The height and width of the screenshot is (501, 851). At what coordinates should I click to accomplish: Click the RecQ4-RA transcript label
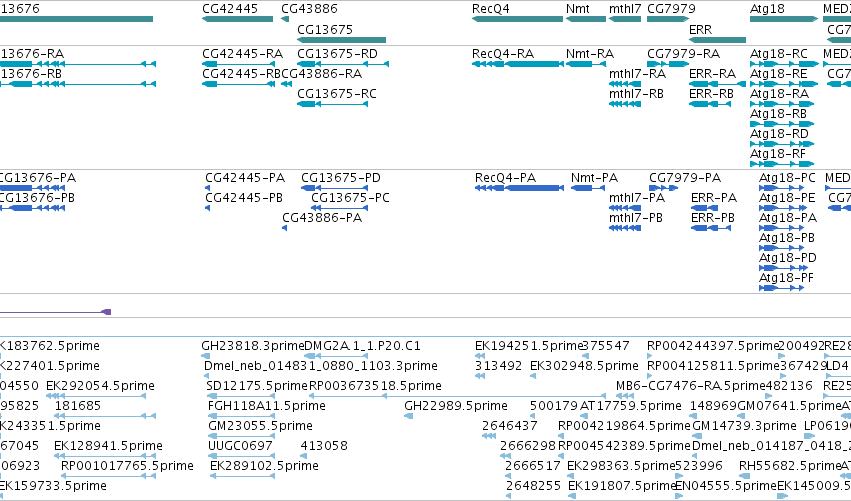(503, 54)
